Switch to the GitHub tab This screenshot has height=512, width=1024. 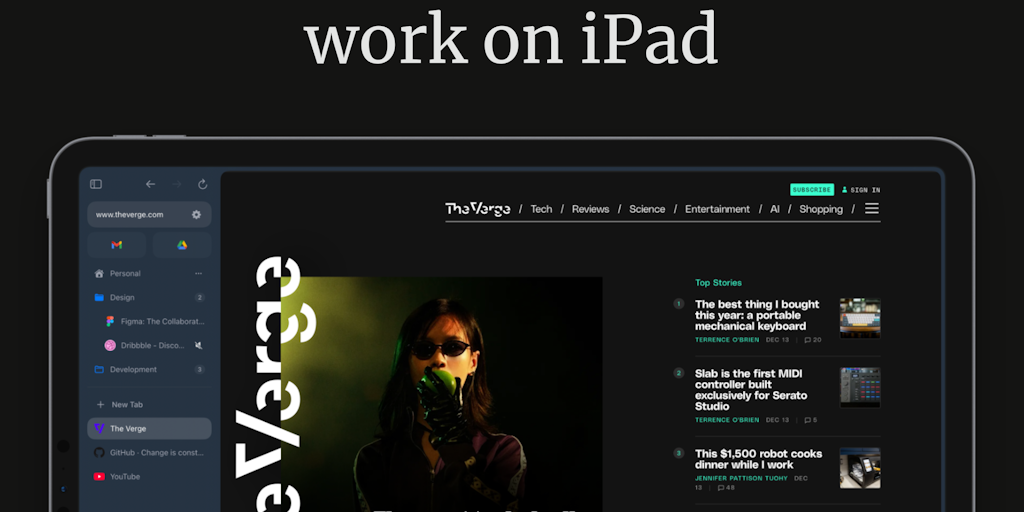click(149, 453)
